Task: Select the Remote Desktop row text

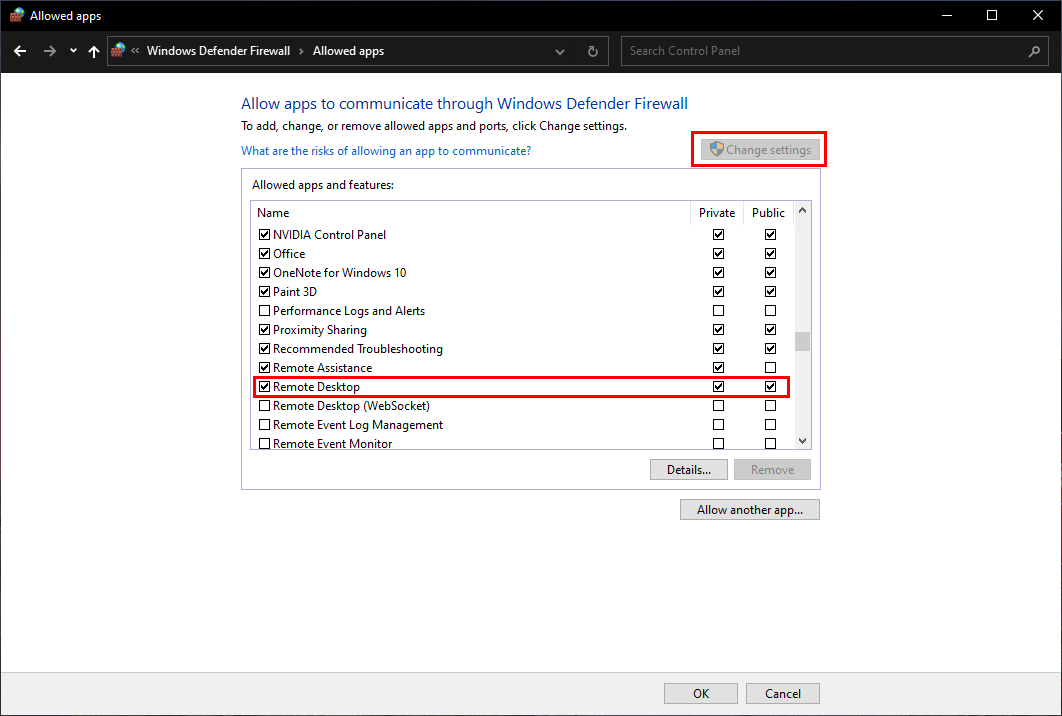Action: tap(316, 387)
